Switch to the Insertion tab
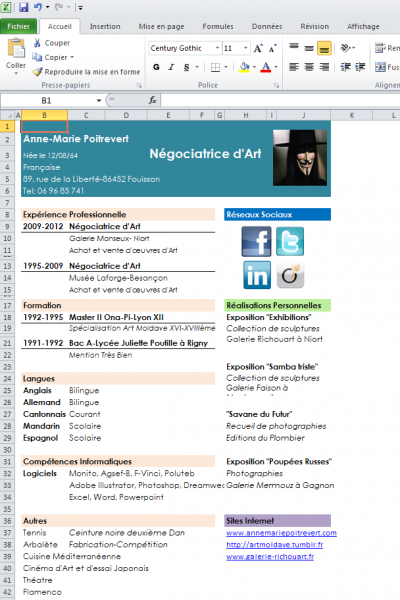Image resolution: width=400 pixels, height=600 pixels. [105, 26]
